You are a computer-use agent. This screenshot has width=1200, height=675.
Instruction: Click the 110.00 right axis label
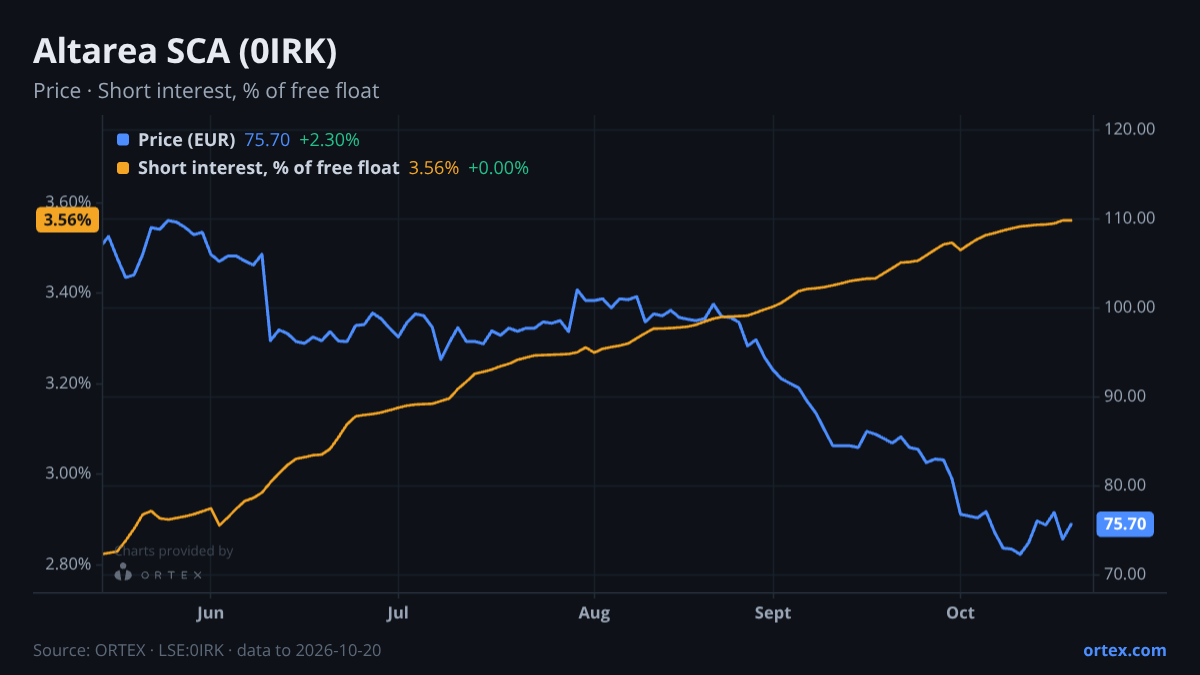[1130, 218]
